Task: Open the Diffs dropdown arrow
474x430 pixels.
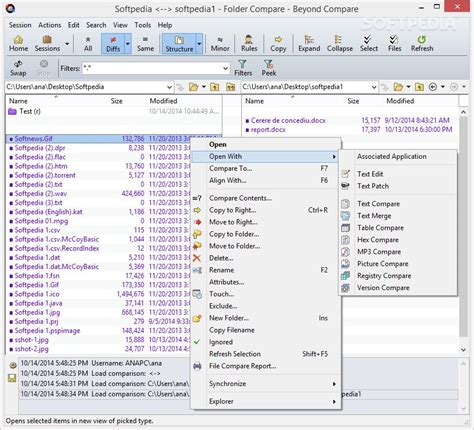Action: coord(128,44)
